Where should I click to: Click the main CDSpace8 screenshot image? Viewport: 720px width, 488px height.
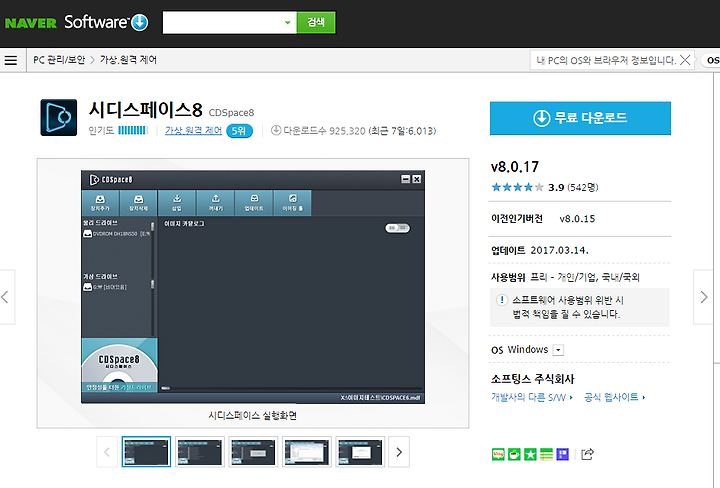coord(253,287)
